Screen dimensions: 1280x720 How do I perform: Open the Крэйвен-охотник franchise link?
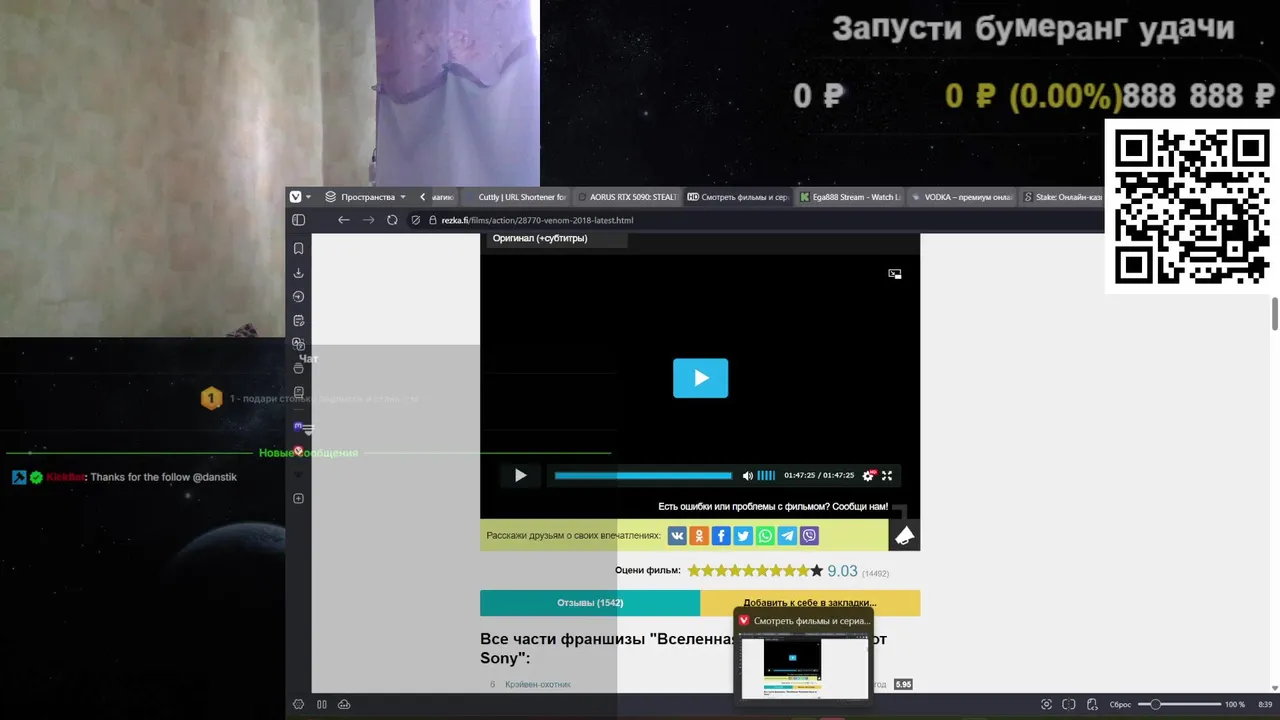538,685
